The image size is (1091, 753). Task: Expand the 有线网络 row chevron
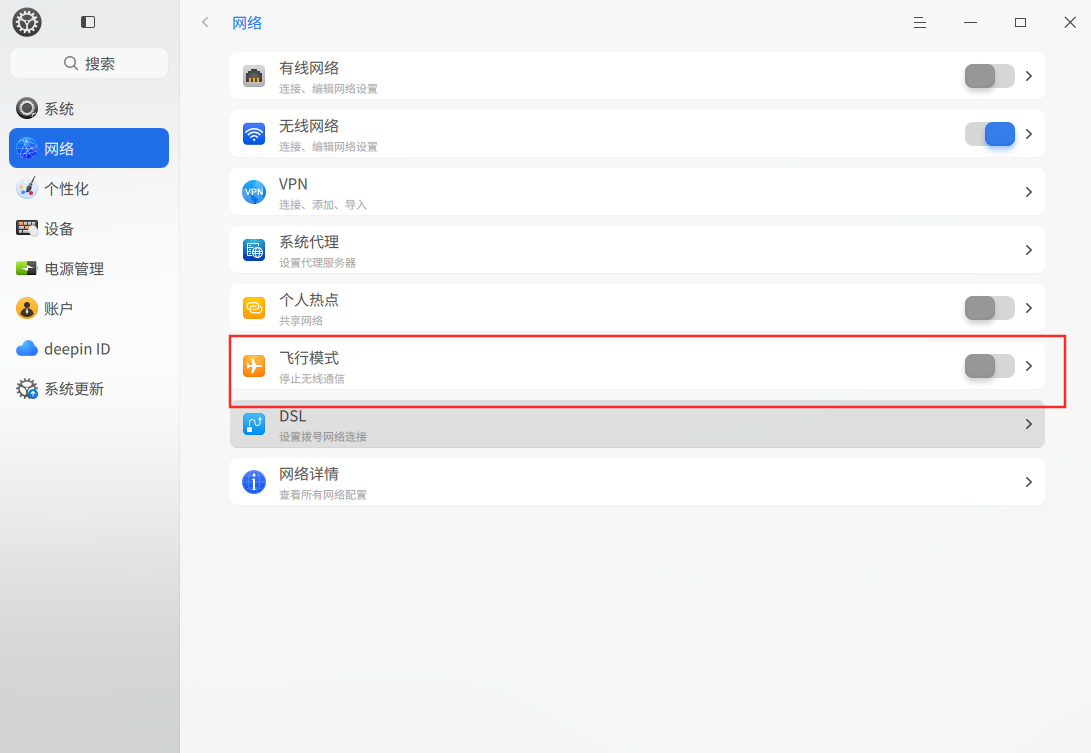(x=1029, y=76)
